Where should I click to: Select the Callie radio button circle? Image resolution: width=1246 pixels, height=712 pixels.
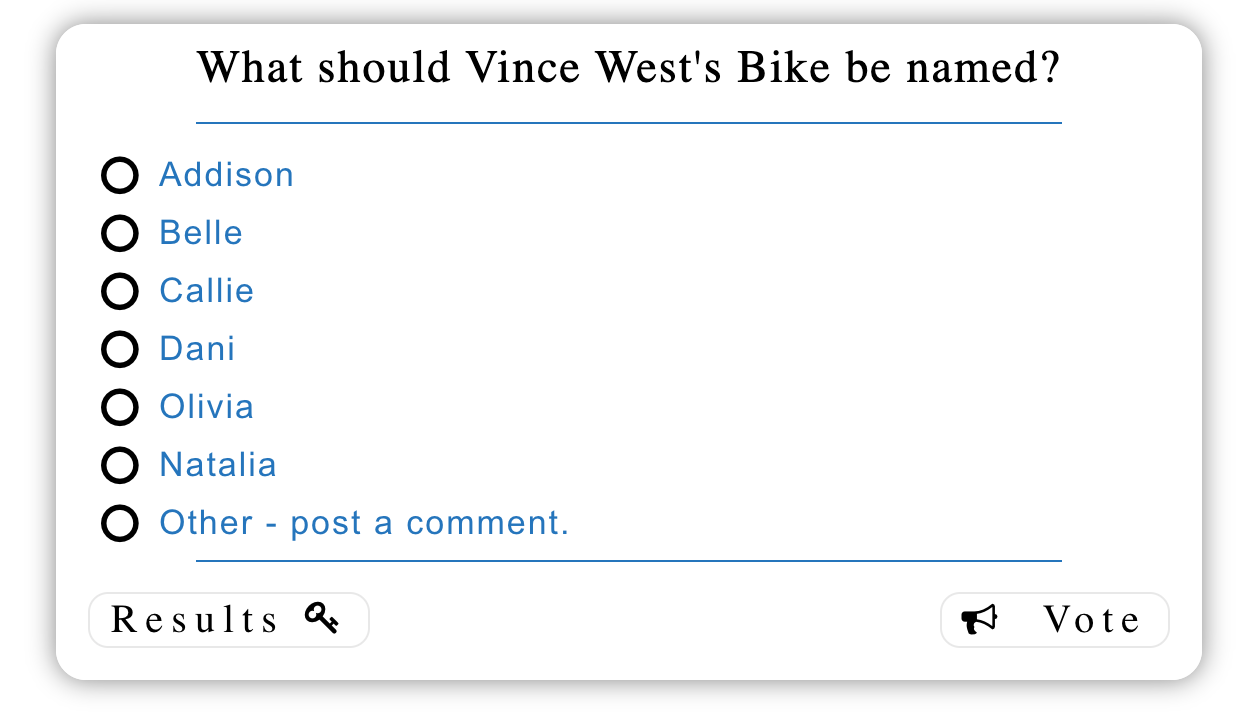(x=120, y=292)
